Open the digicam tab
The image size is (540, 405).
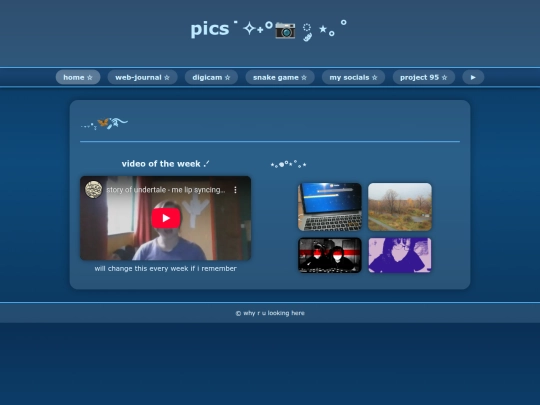[x=211, y=77]
